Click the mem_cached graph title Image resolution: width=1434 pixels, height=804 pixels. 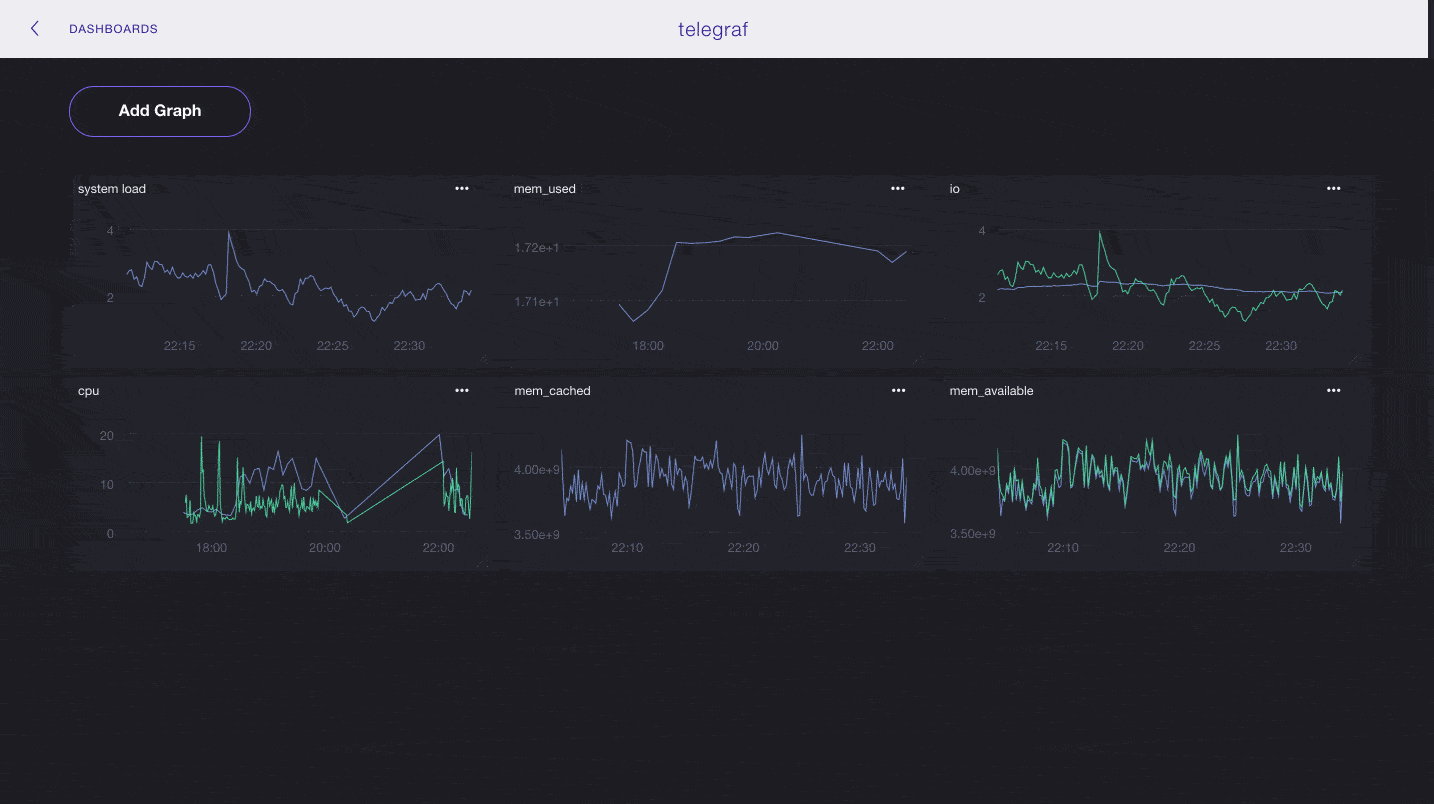(x=552, y=391)
